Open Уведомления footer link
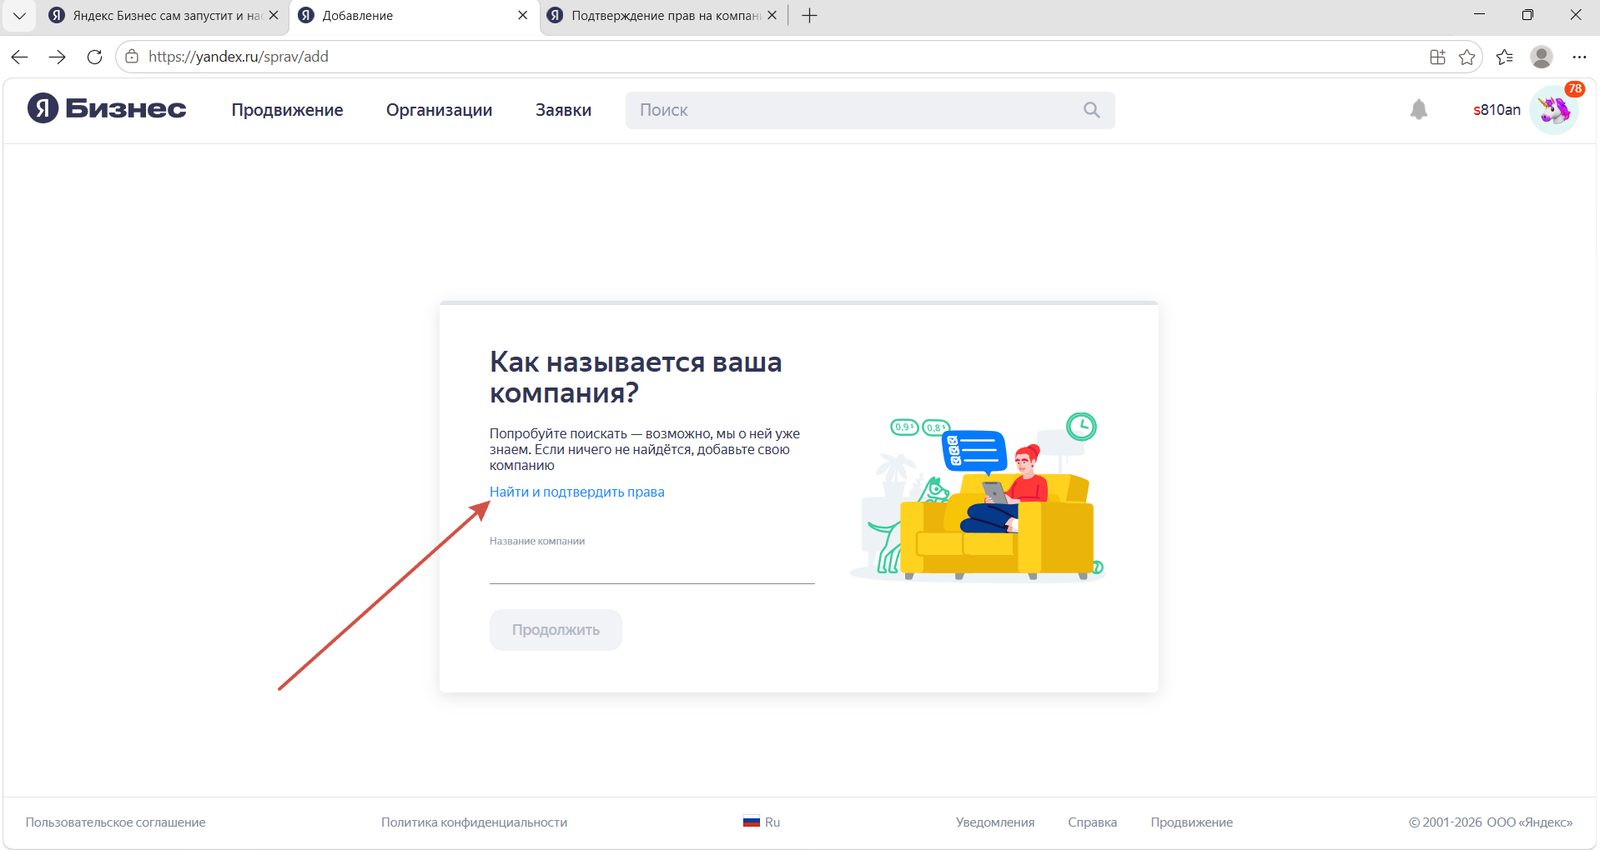1600x850 pixels. pyautogui.click(x=995, y=823)
